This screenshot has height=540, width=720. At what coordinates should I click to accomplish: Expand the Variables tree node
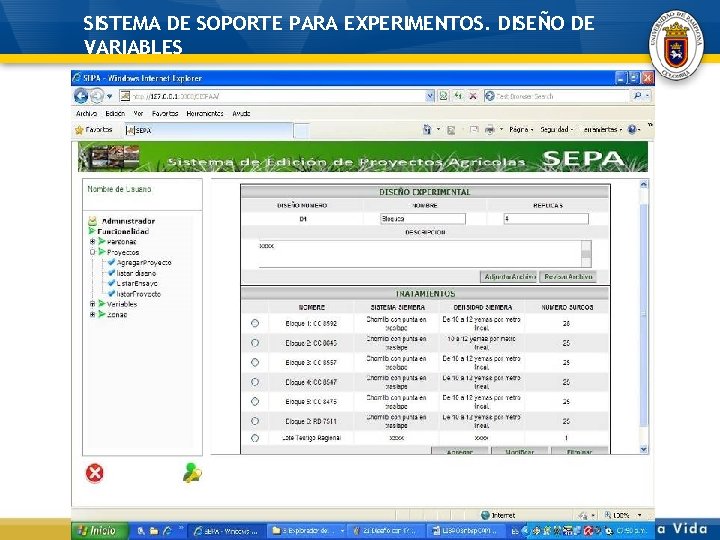tap(92, 304)
